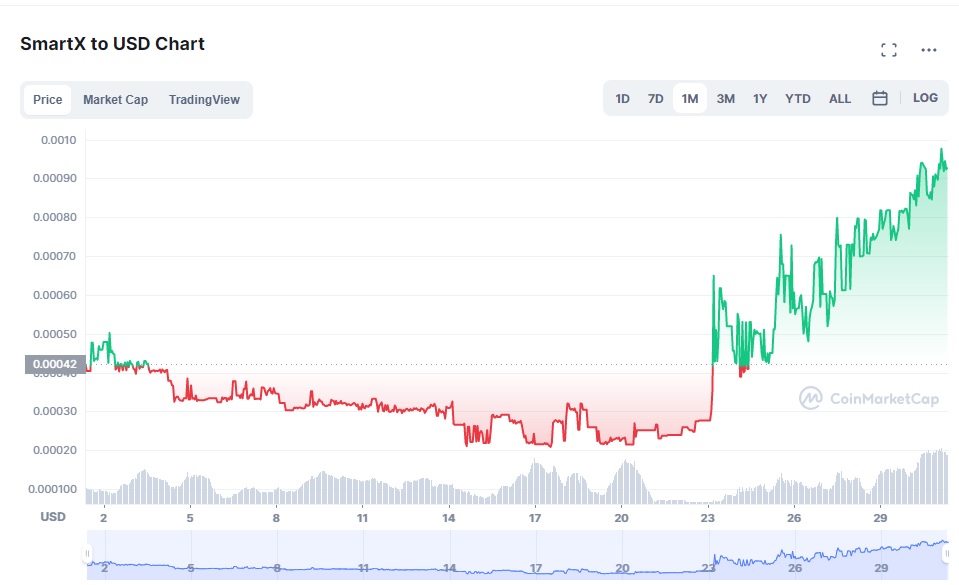Click the date 14 x-axis label
Image resolution: width=959 pixels, height=585 pixels.
[448, 518]
